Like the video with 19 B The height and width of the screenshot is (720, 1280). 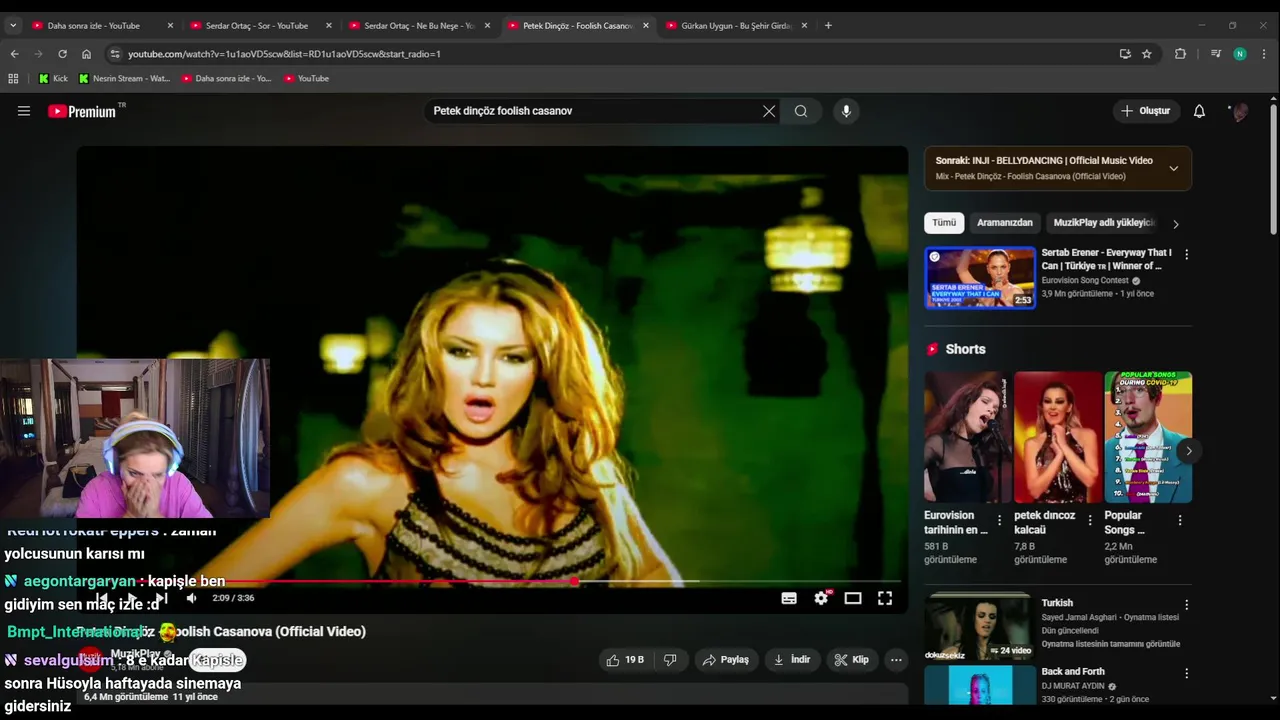pos(625,660)
